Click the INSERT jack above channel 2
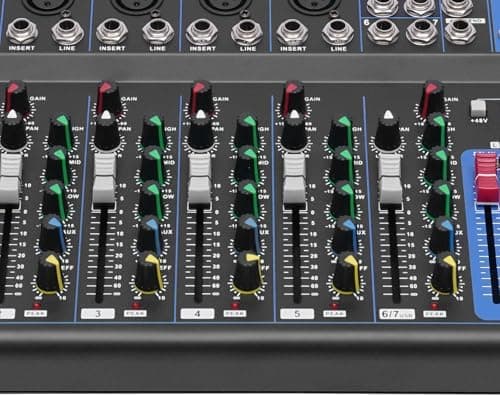500x397 pixels. [x=22, y=31]
